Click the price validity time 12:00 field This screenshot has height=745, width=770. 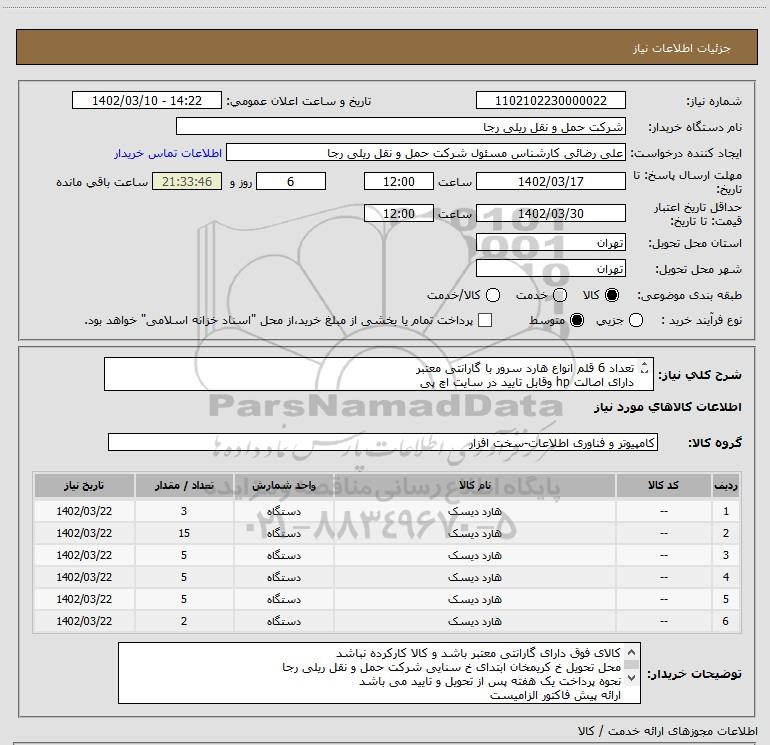[x=399, y=214]
